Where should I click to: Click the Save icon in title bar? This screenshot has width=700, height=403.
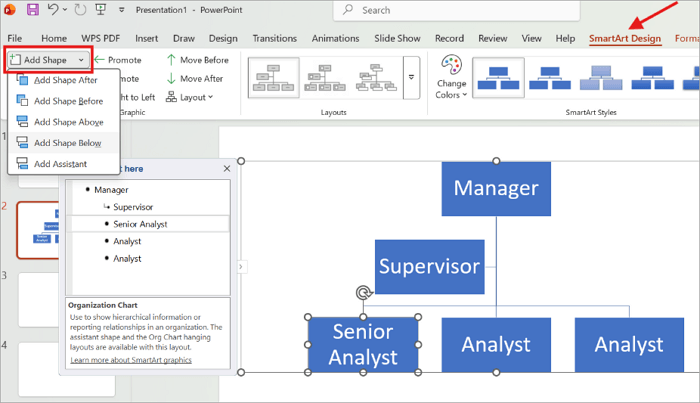[x=33, y=9]
